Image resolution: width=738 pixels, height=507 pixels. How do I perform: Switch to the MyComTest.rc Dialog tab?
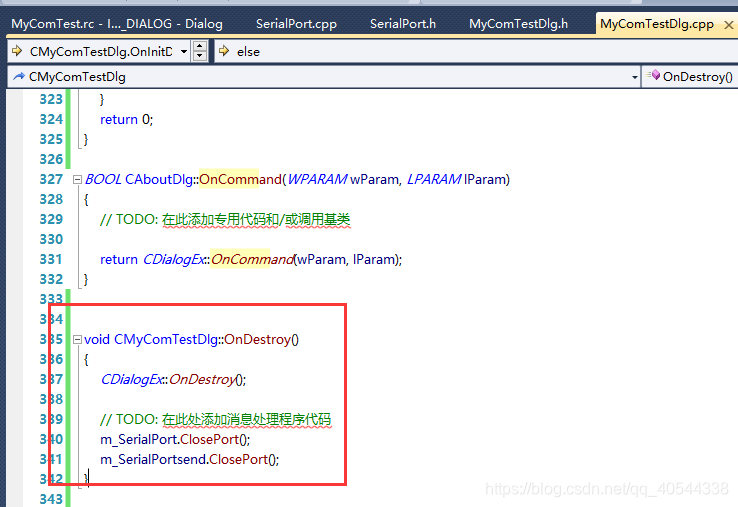[x=117, y=24]
